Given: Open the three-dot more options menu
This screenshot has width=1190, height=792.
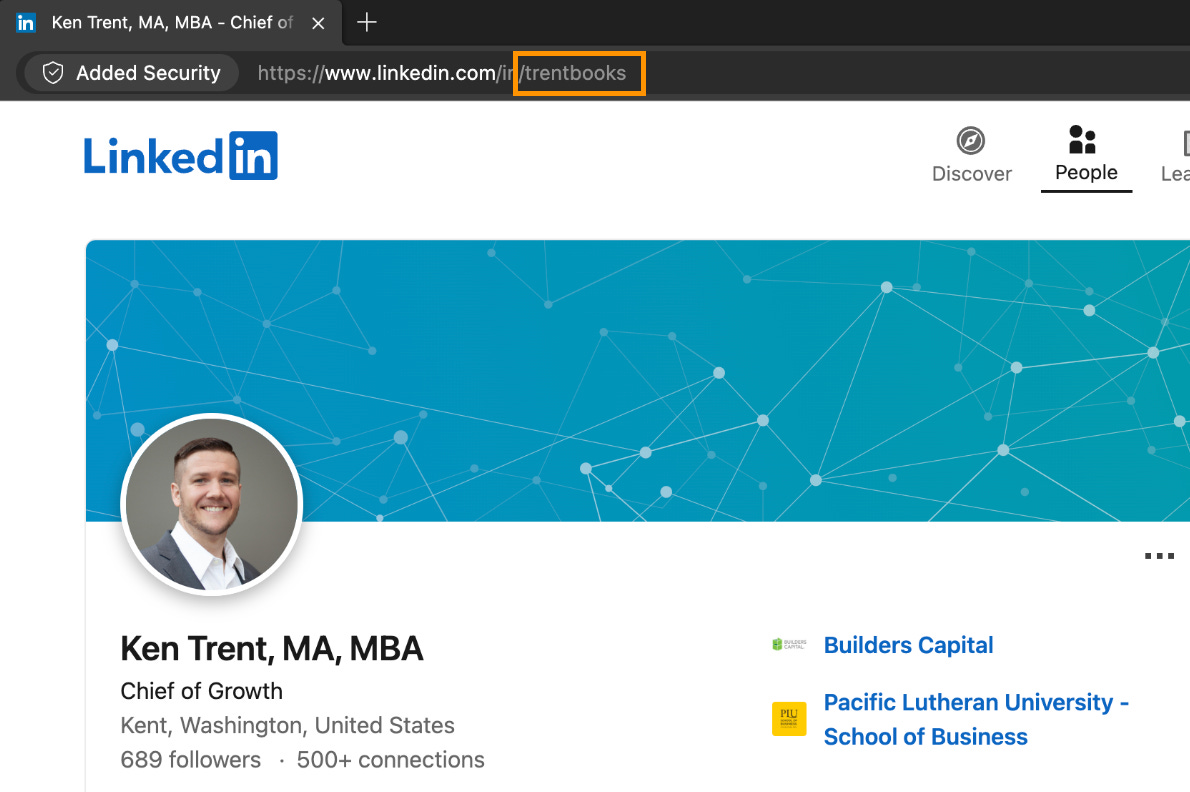Looking at the screenshot, I should point(1159,556).
